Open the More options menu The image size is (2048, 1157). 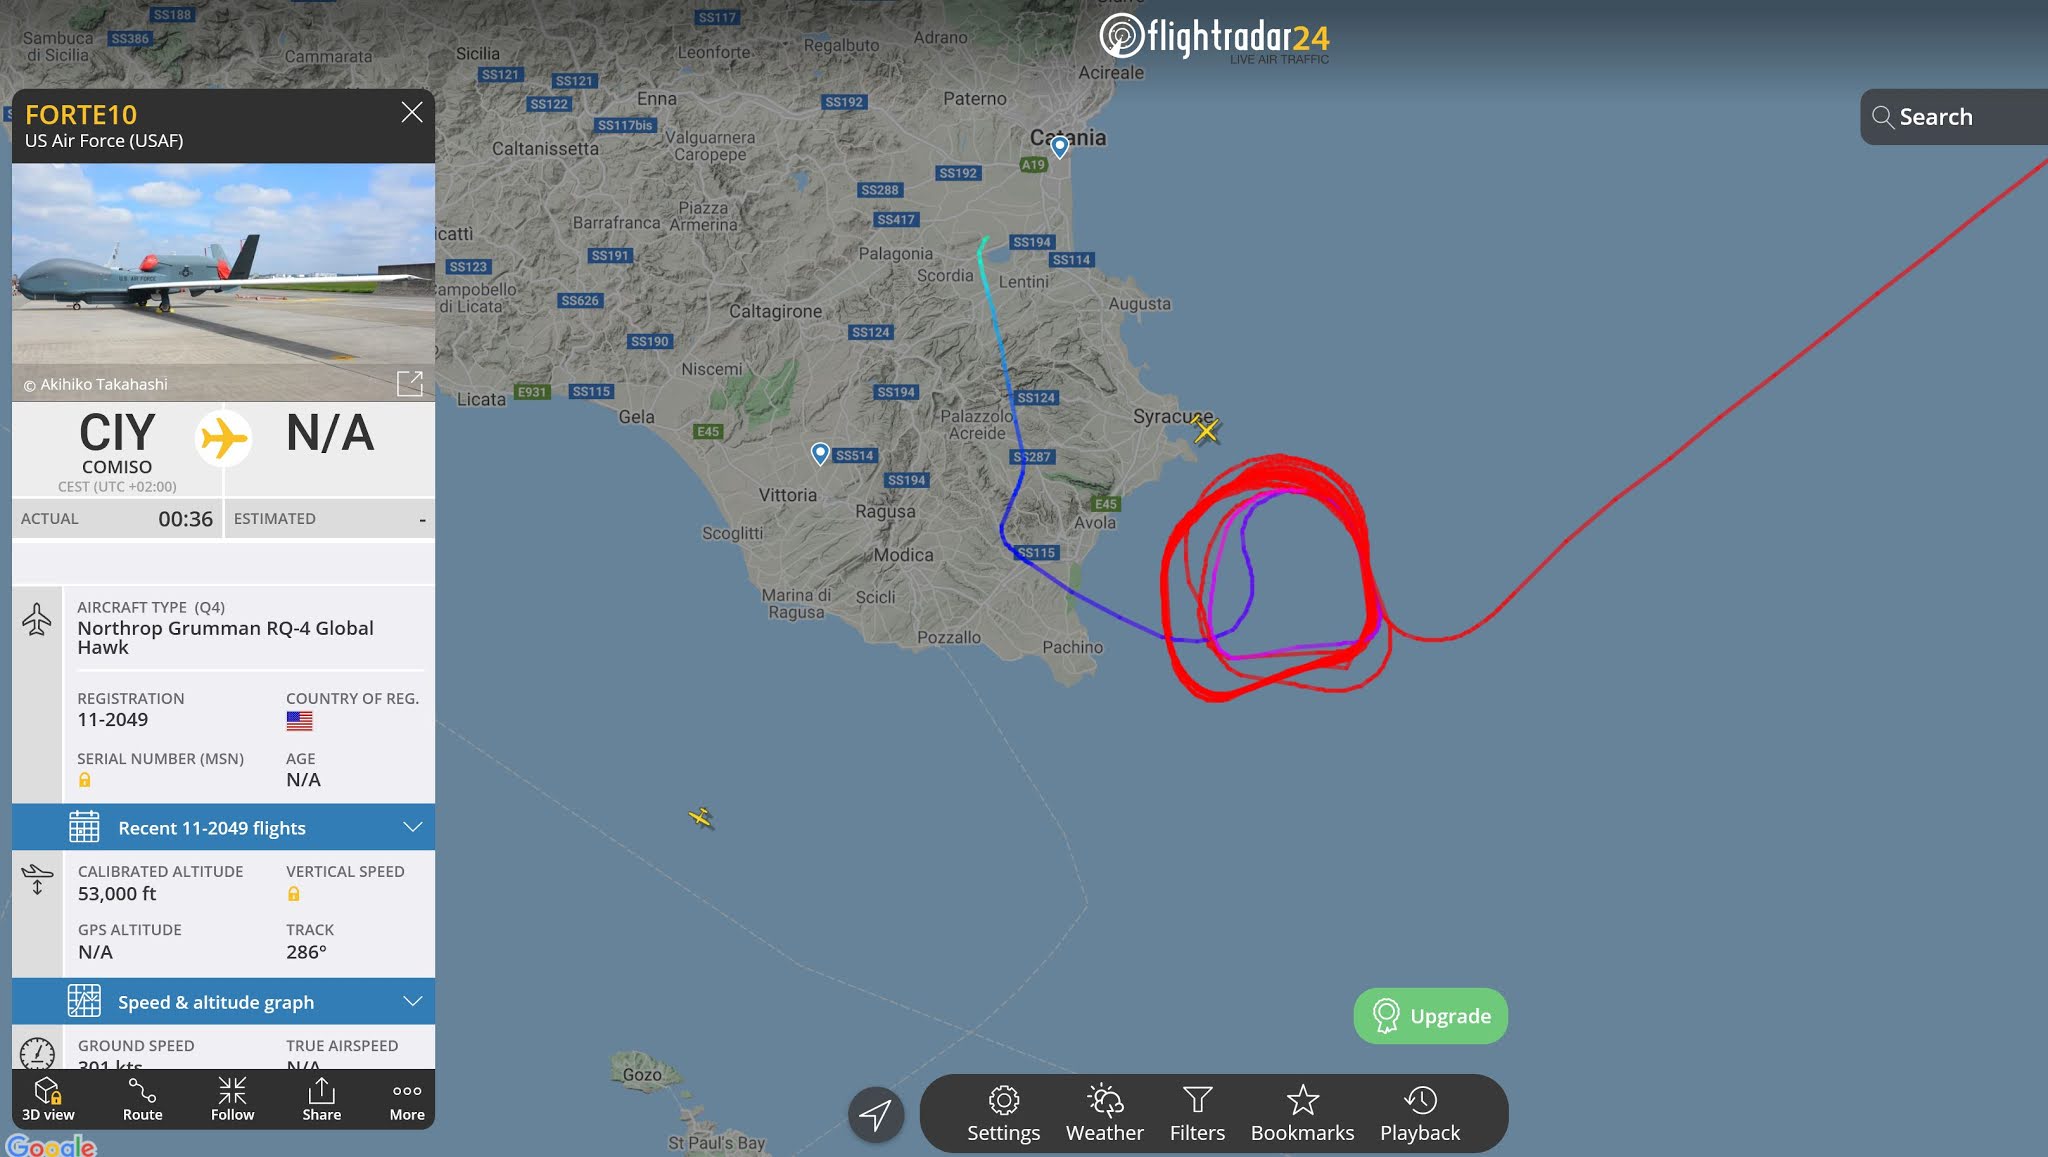click(x=407, y=1099)
